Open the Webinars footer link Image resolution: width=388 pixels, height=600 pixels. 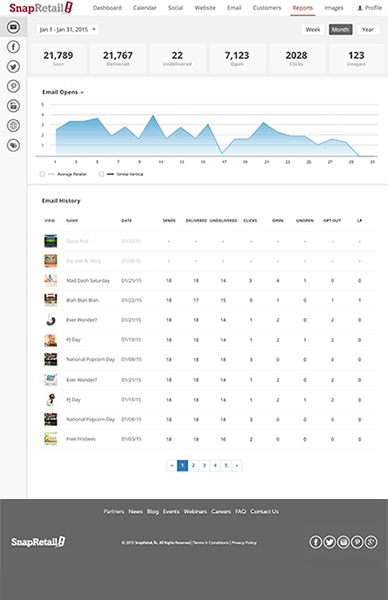tap(195, 512)
